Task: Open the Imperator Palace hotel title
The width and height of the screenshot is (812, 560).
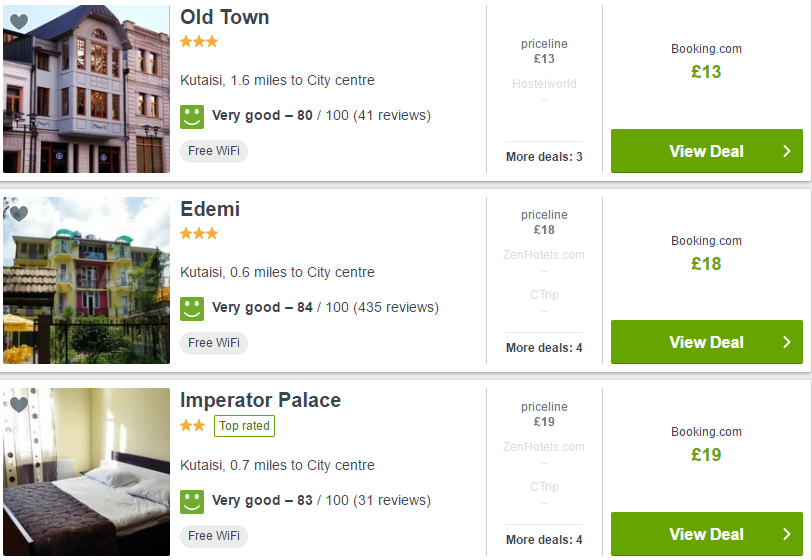Action: (x=260, y=400)
